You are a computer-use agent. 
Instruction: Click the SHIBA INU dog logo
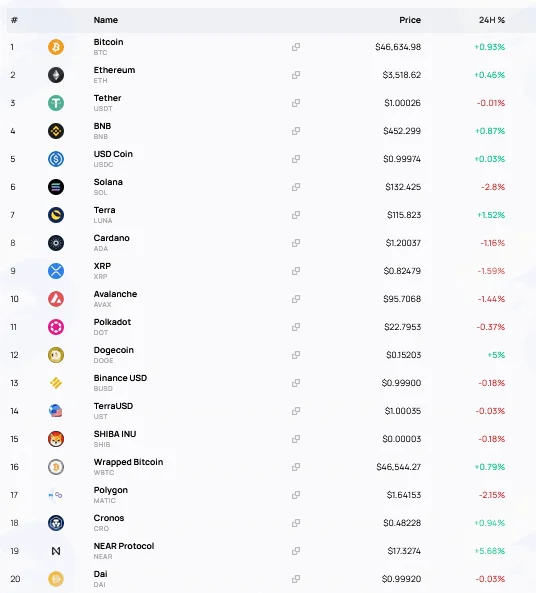(56, 439)
